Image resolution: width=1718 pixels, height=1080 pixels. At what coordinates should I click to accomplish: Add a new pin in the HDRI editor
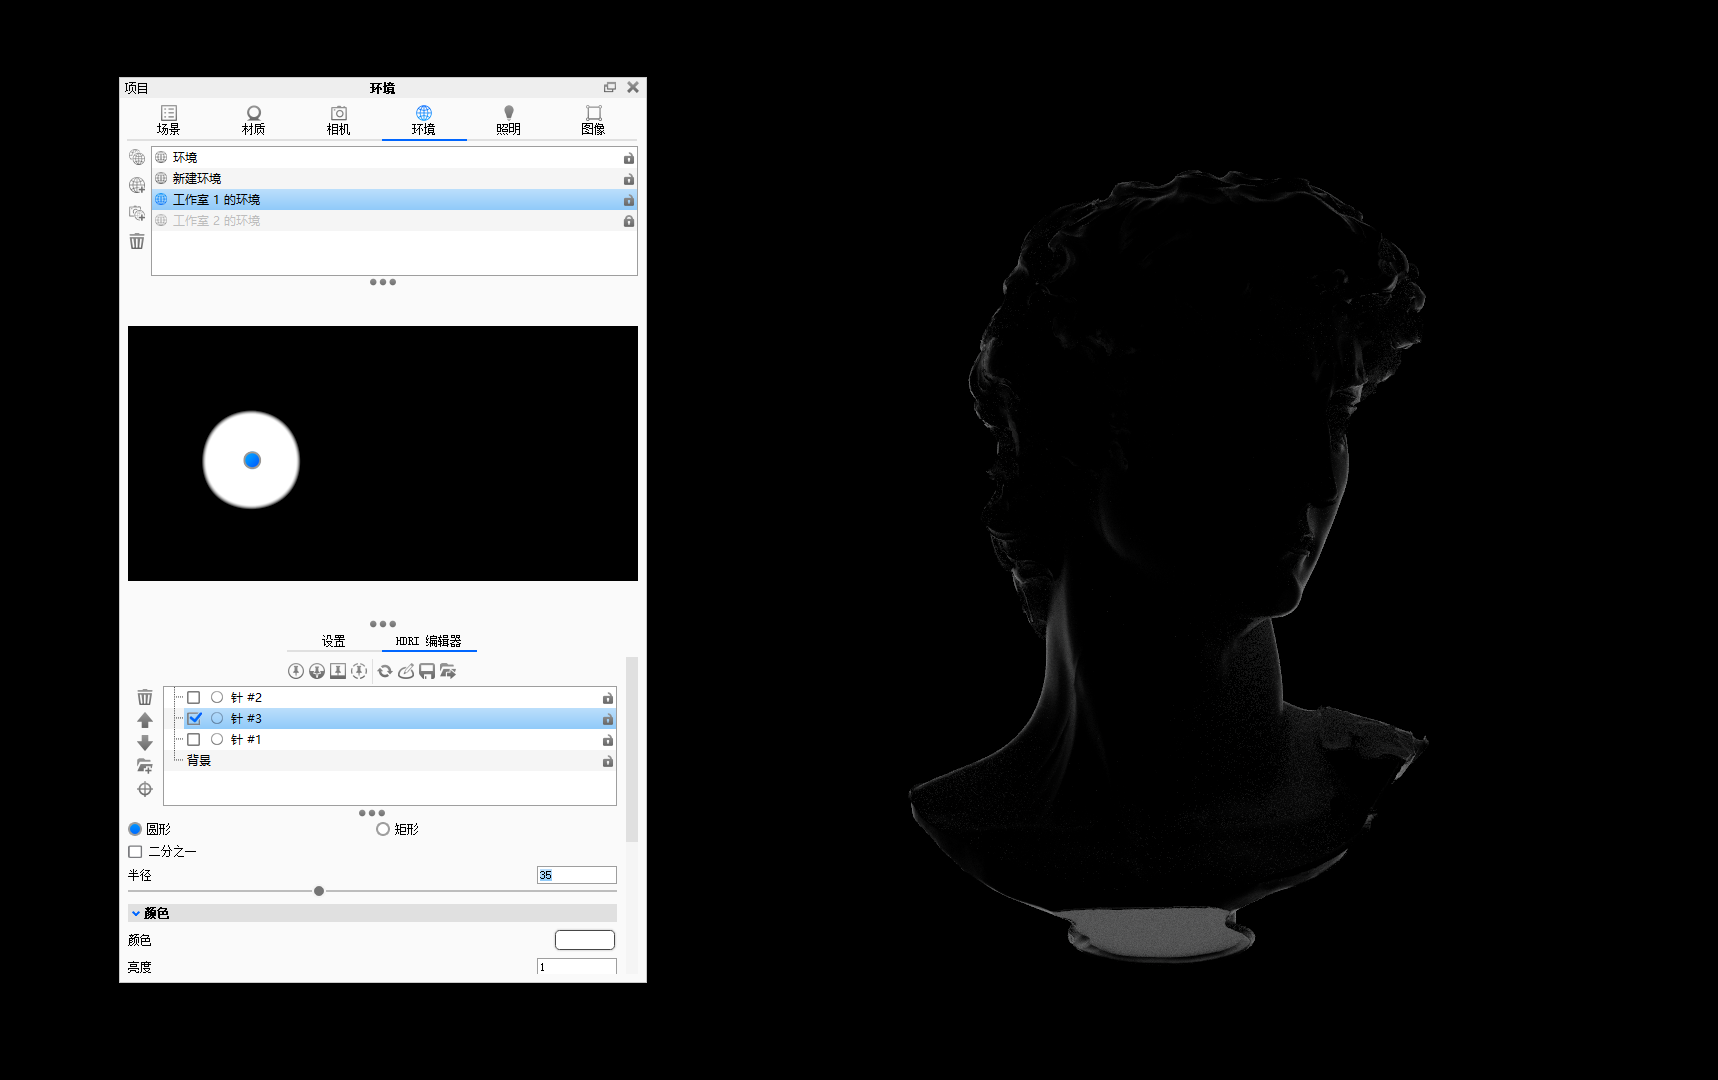(296, 671)
